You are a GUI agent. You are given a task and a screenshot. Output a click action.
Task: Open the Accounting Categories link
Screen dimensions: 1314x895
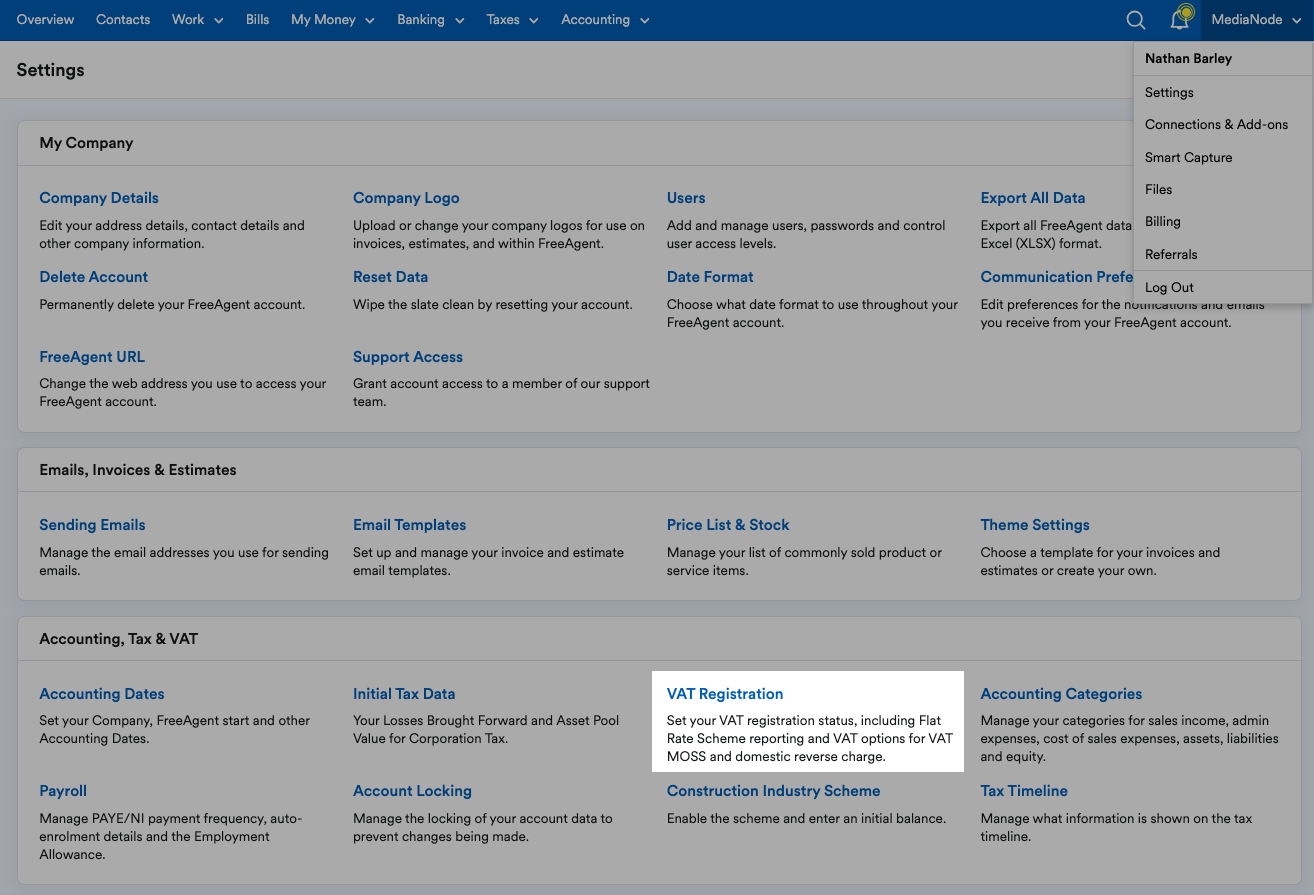point(1061,694)
